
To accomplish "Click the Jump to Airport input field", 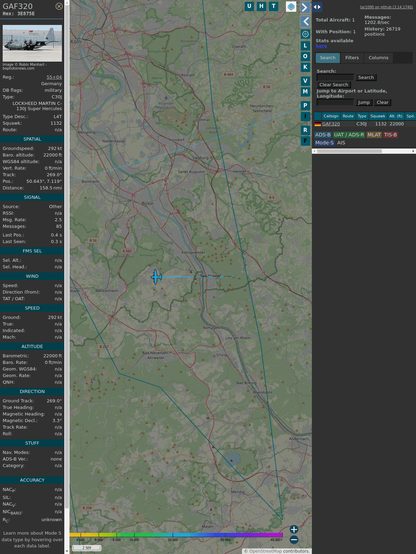I will point(335,102).
